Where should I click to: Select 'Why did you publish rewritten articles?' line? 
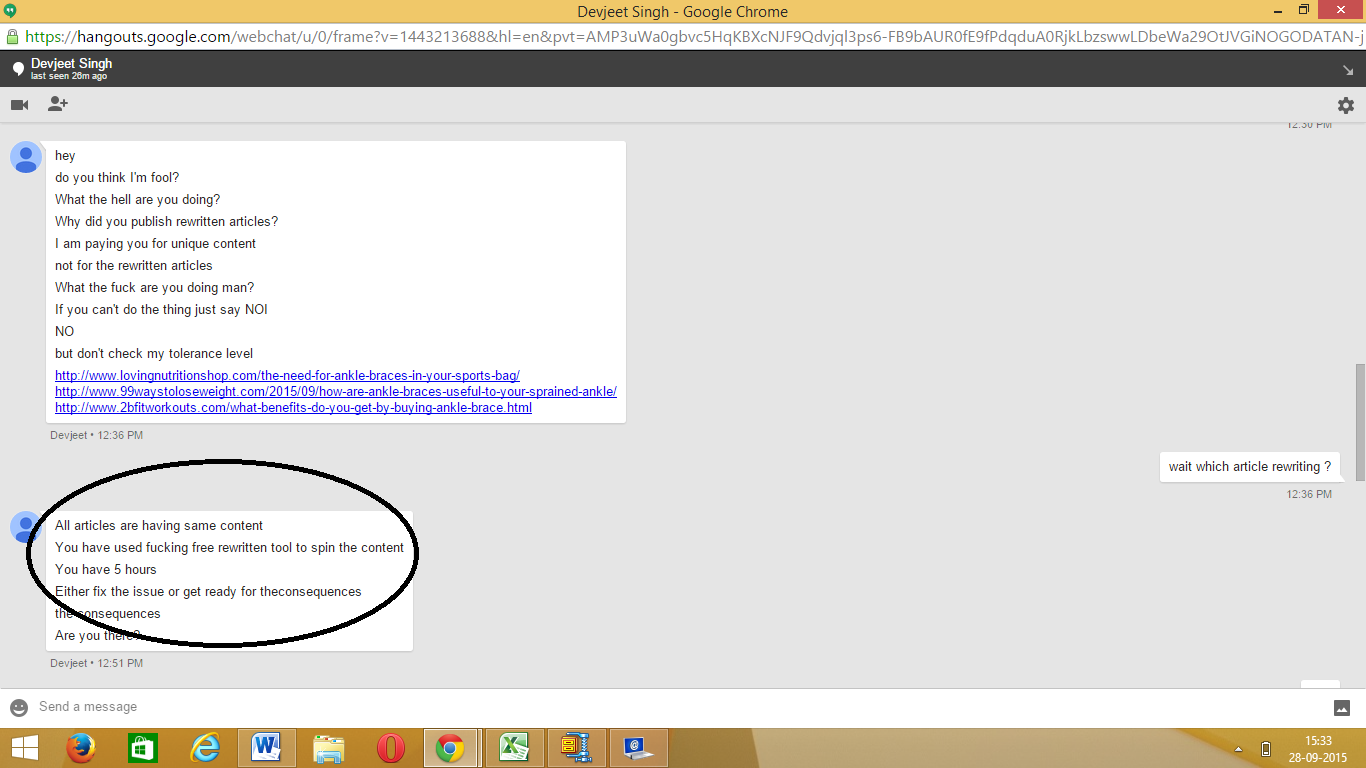167,222
